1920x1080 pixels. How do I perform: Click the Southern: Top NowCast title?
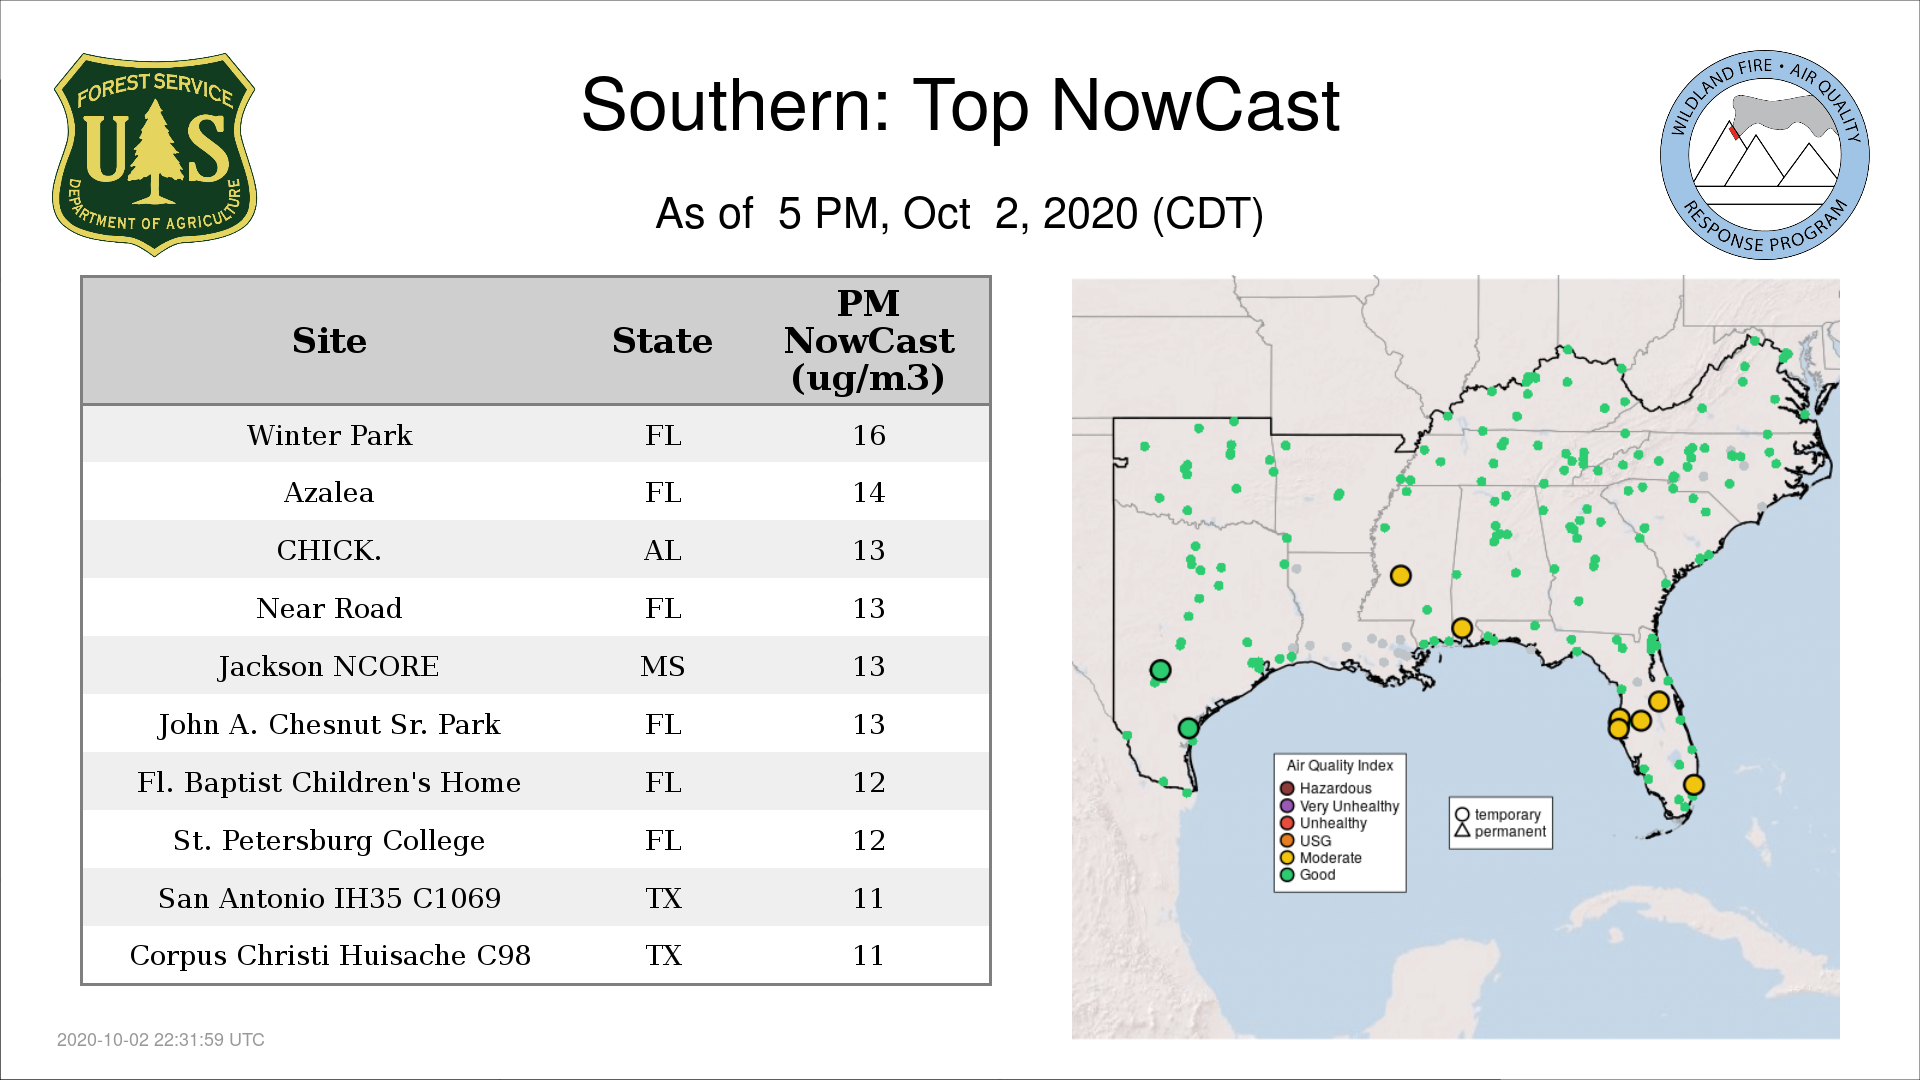coord(959,105)
